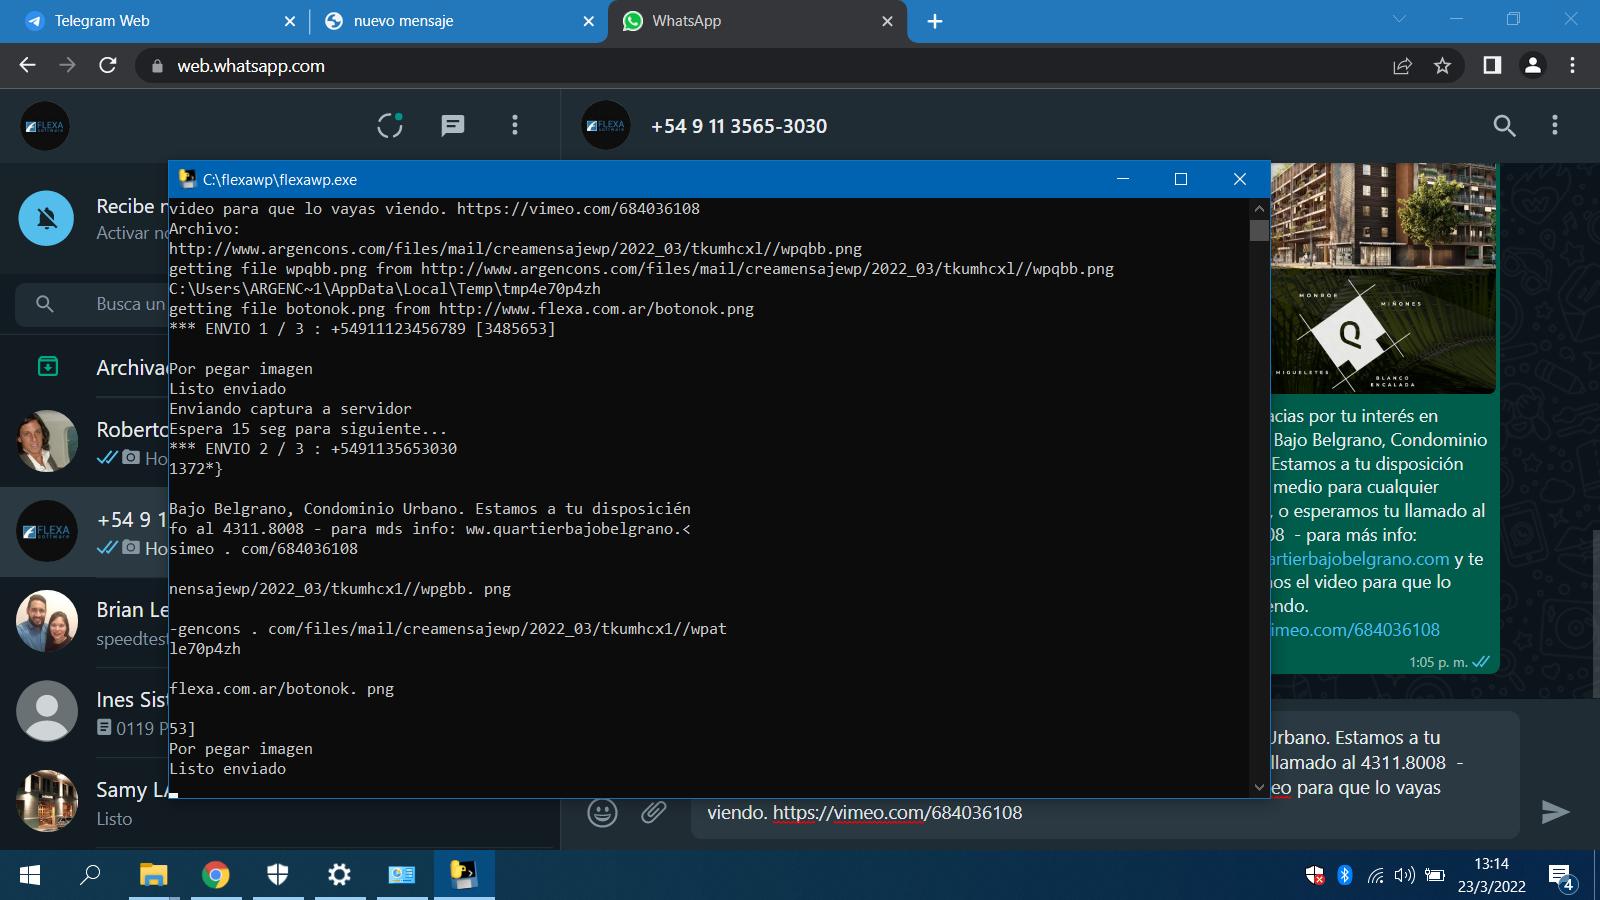1600x900 pixels.
Task: Open the Roberto chat
Action: tap(84, 441)
